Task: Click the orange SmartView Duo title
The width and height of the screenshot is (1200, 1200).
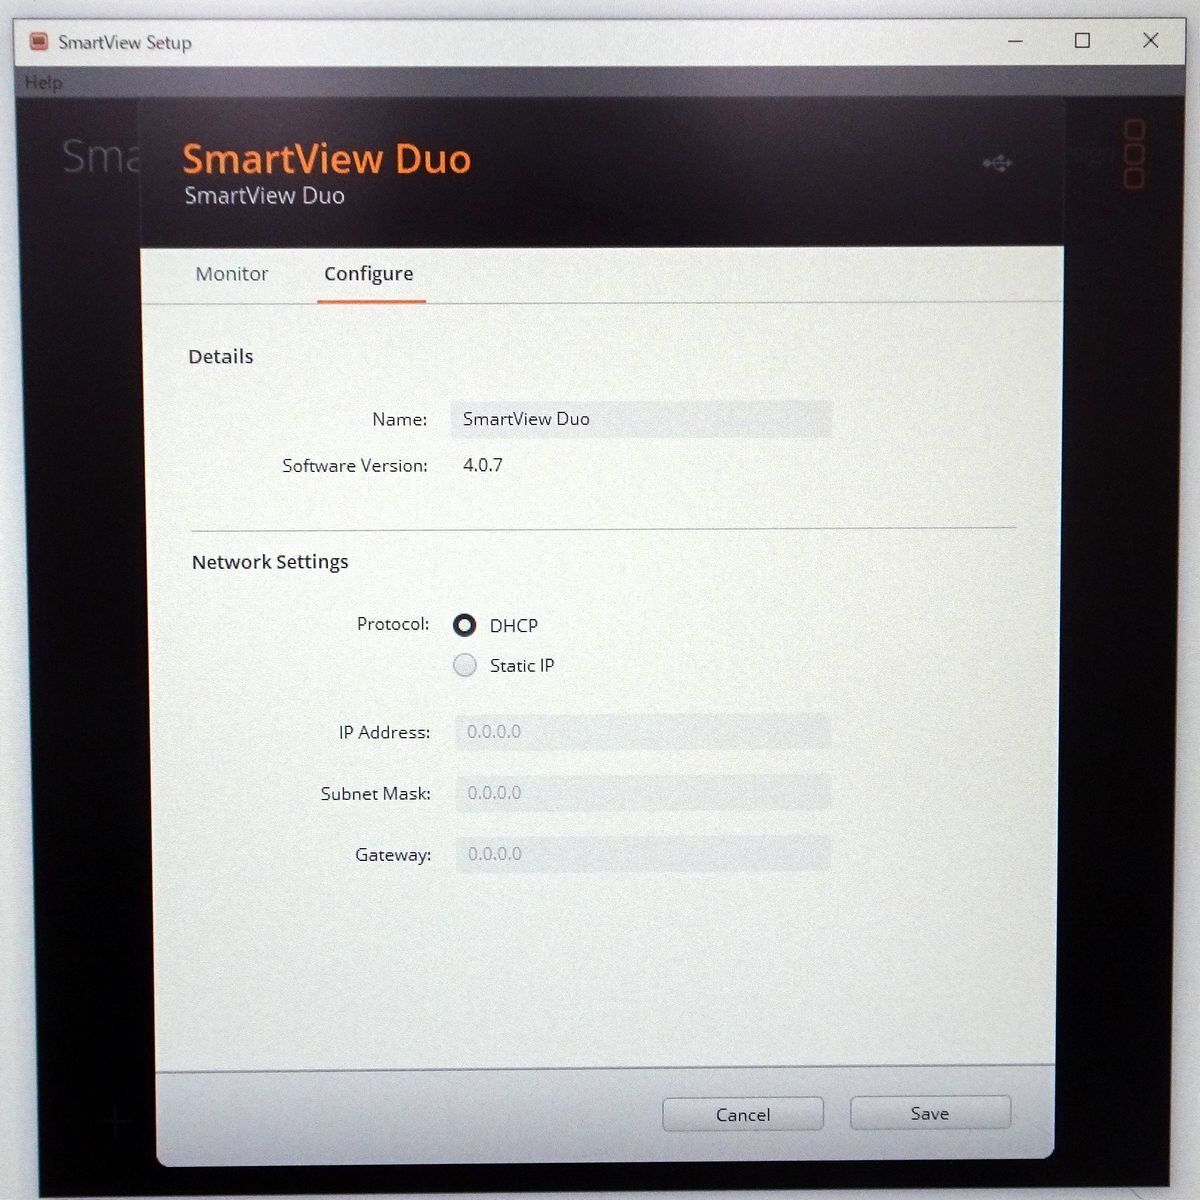Action: [326, 159]
